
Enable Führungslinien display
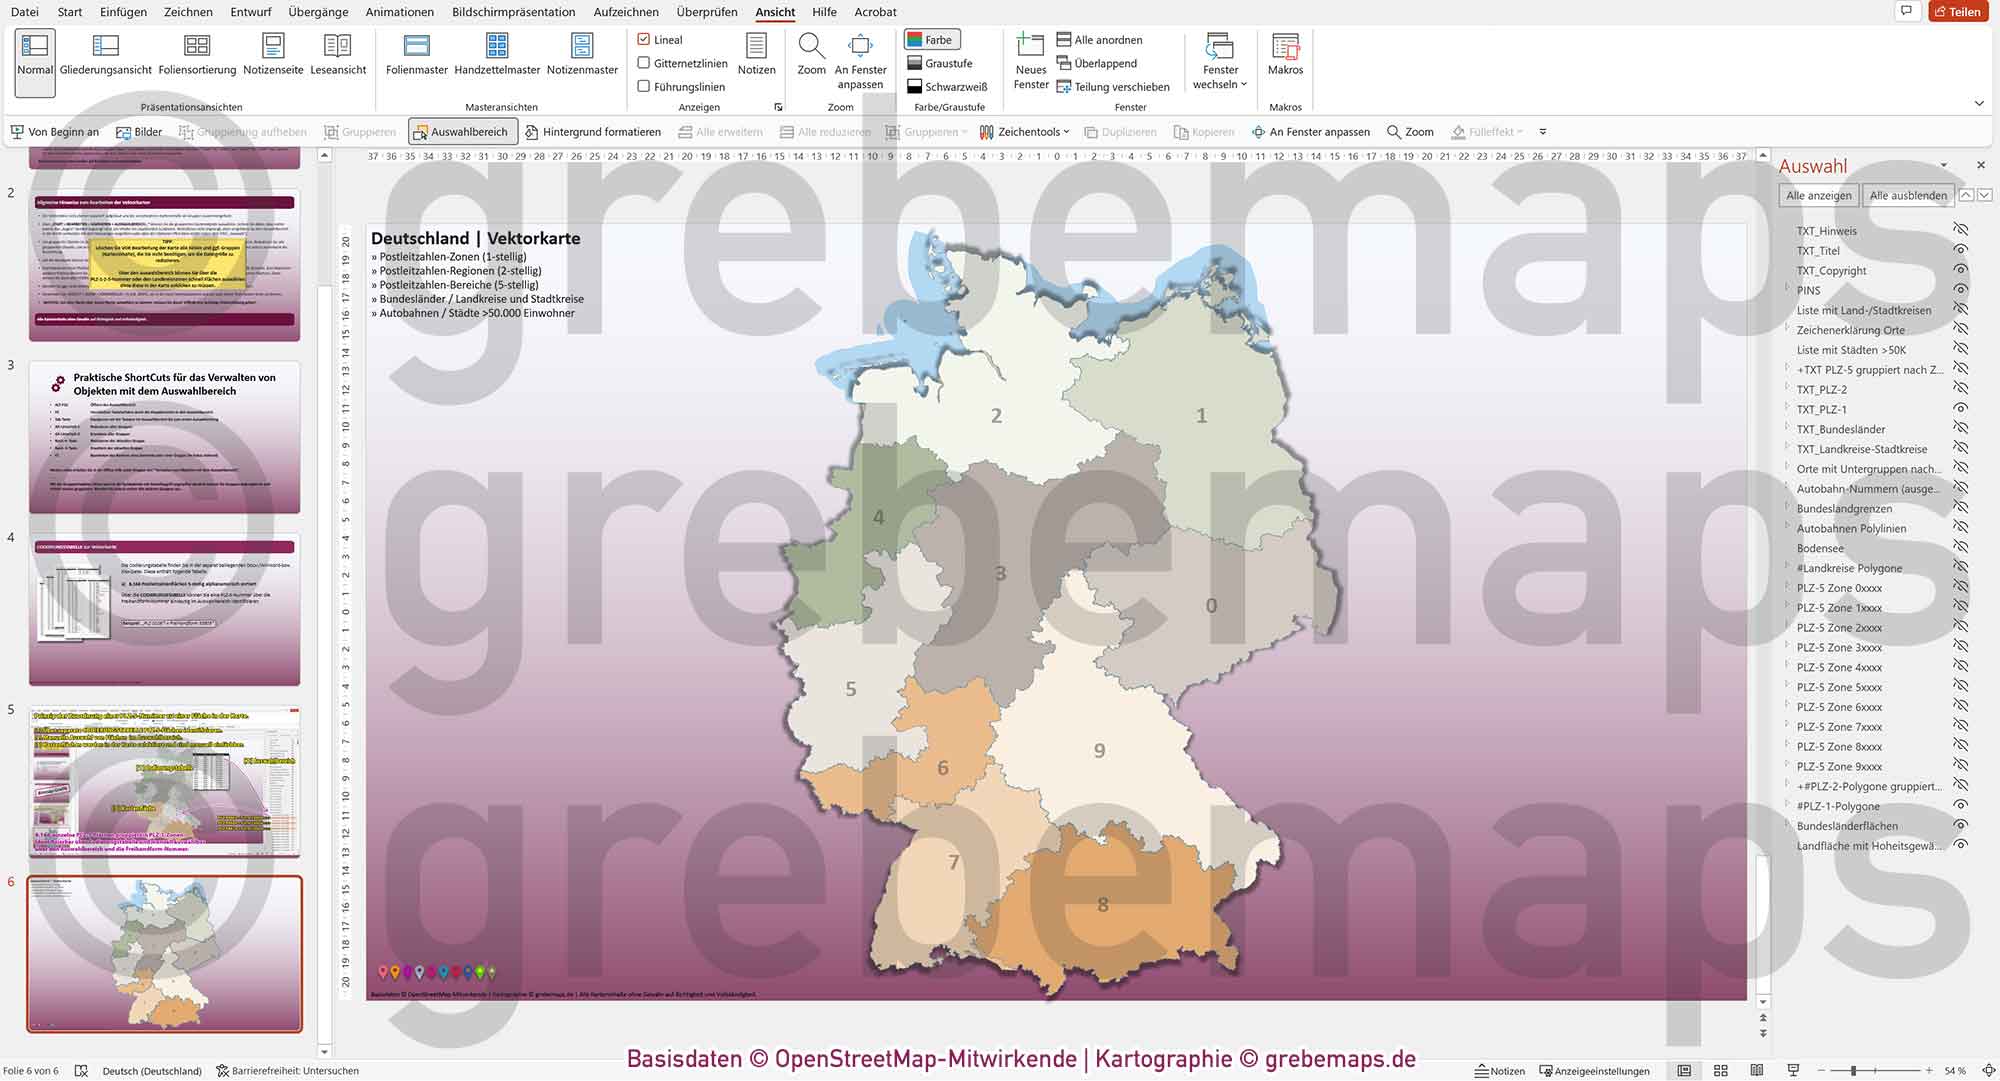644,86
